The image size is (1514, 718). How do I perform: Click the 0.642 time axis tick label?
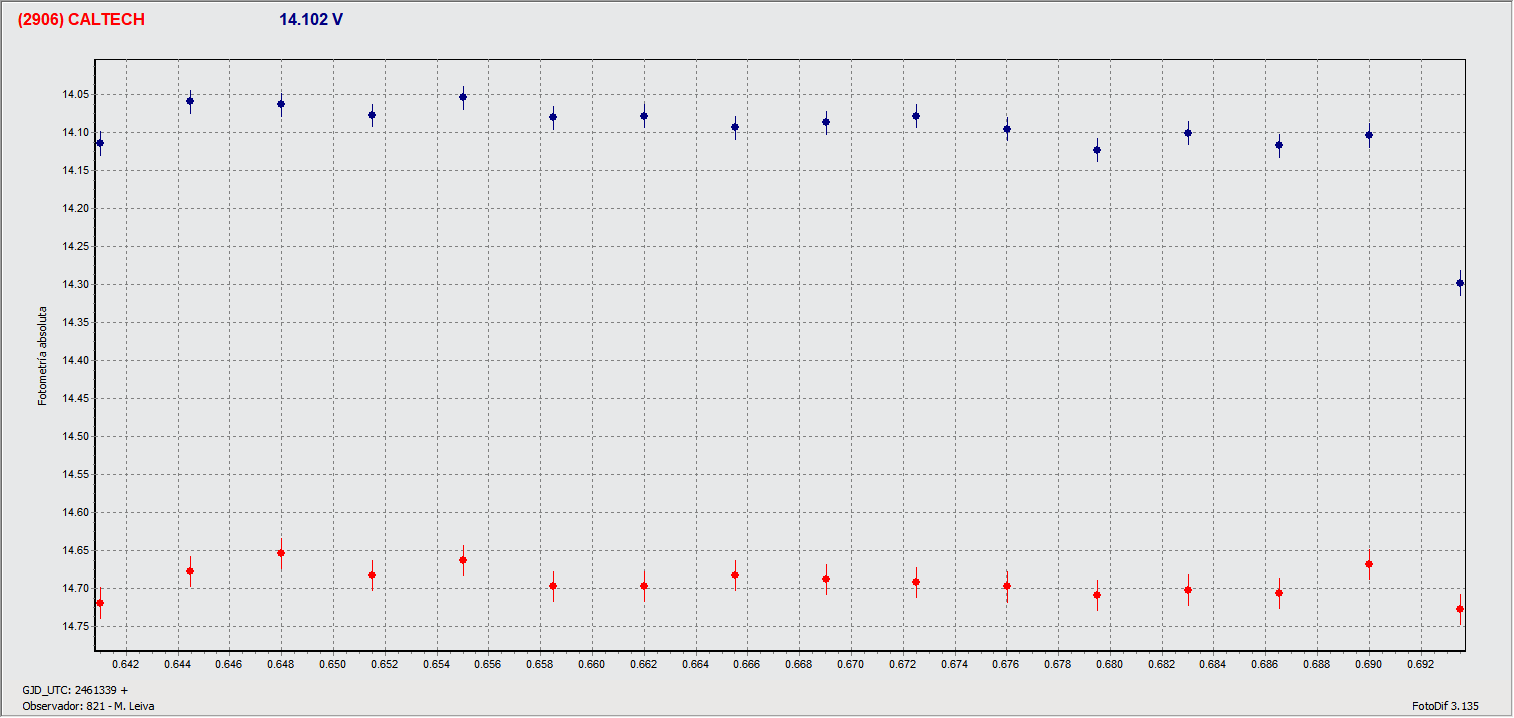point(125,664)
